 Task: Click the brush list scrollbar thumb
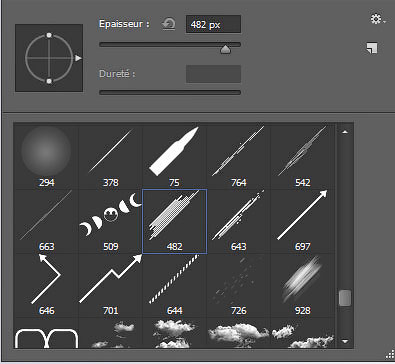pos(345,298)
